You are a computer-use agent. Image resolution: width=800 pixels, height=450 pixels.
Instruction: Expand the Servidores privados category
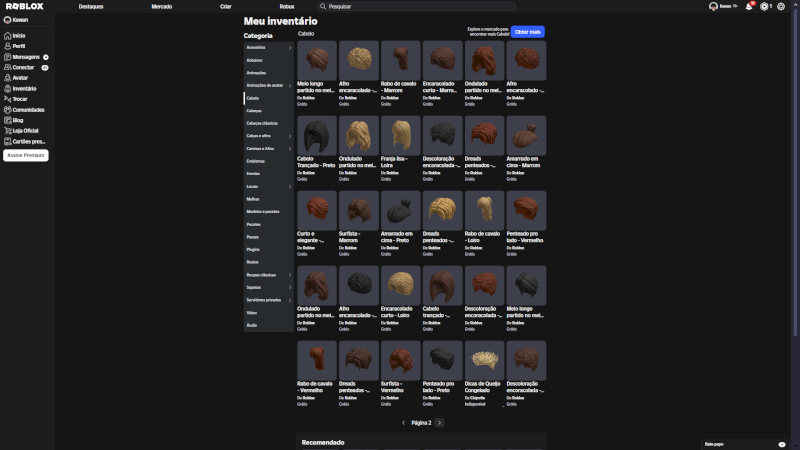[x=269, y=300]
